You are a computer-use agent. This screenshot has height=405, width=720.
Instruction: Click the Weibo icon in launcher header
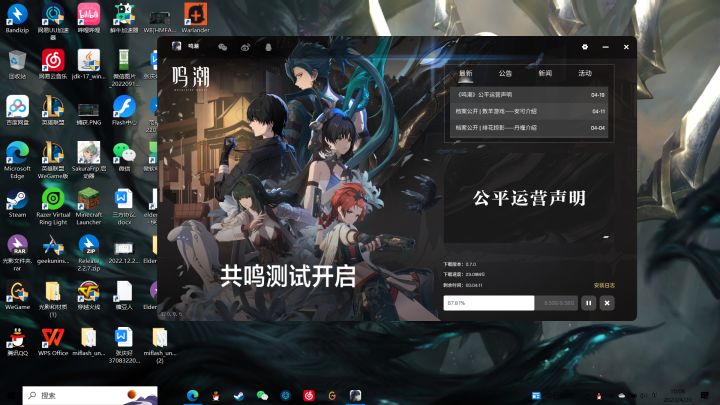(x=245, y=47)
